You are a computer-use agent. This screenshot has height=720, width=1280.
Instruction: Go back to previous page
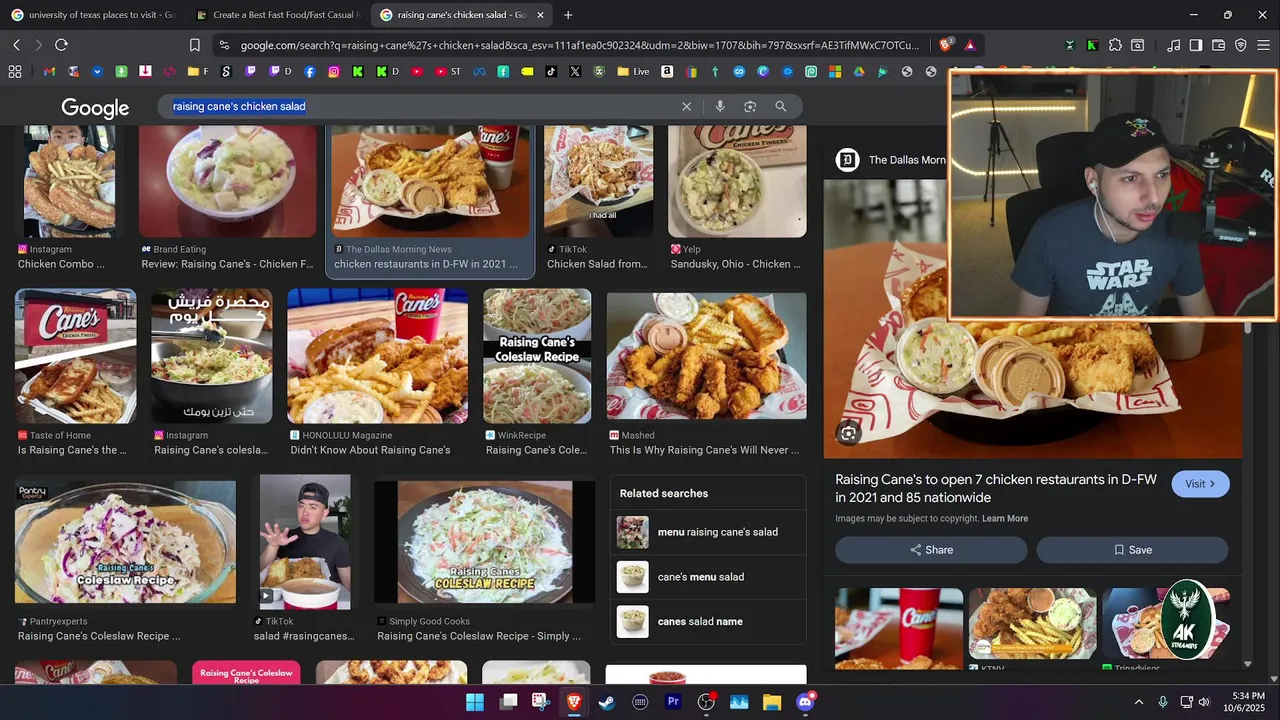pyautogui.click(x=16, y=45)
